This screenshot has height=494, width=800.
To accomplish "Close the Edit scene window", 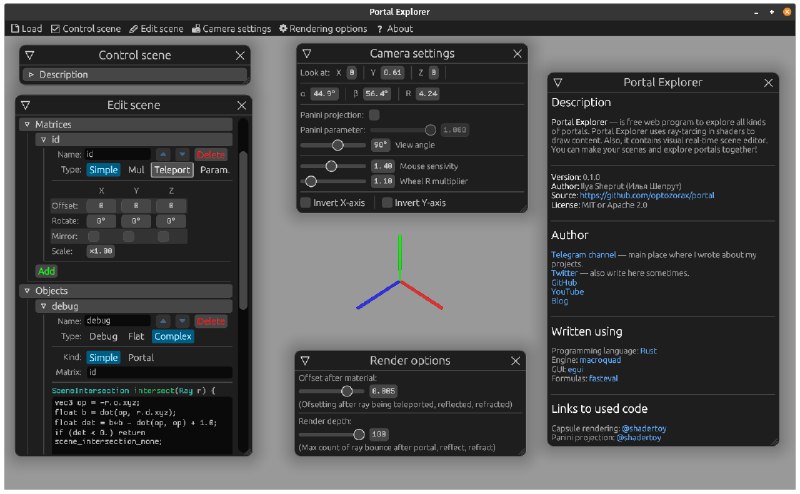I will pos(241,105).
